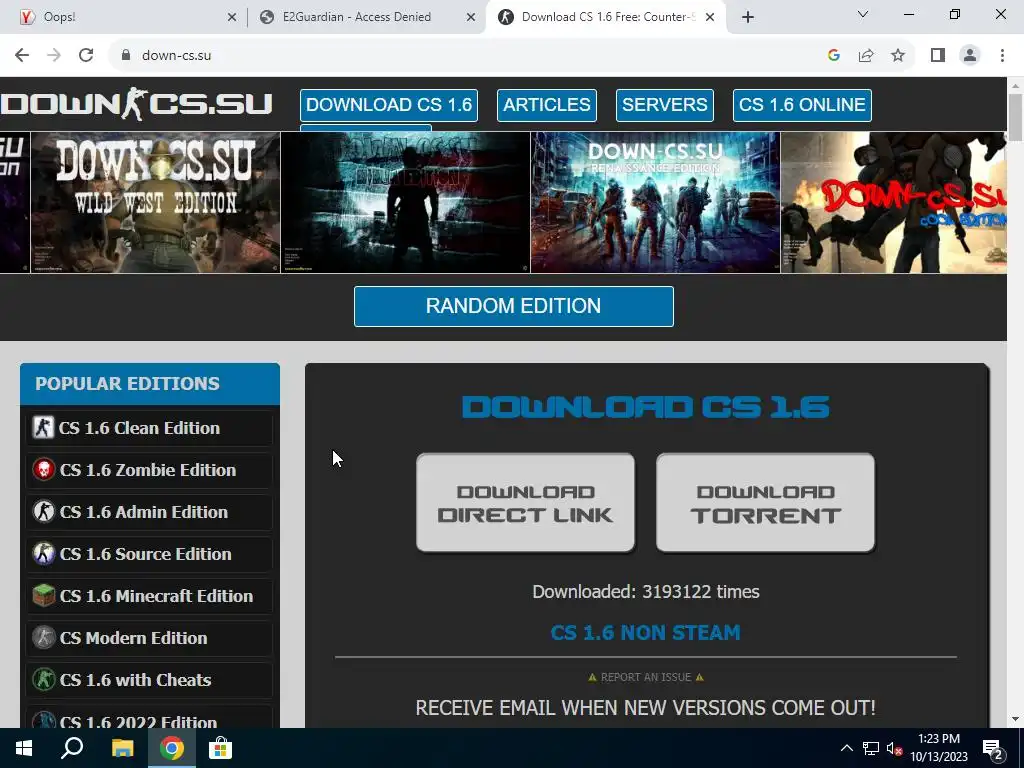Open the DOWNLOAD CS 1.6 nav button

coord(389,105)
